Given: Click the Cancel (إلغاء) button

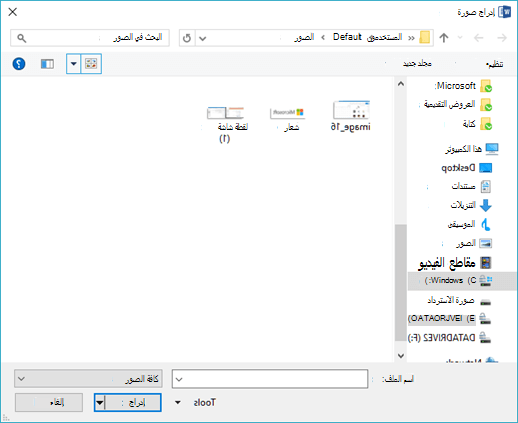Looking at the screenshot, I should pos(49,403).
